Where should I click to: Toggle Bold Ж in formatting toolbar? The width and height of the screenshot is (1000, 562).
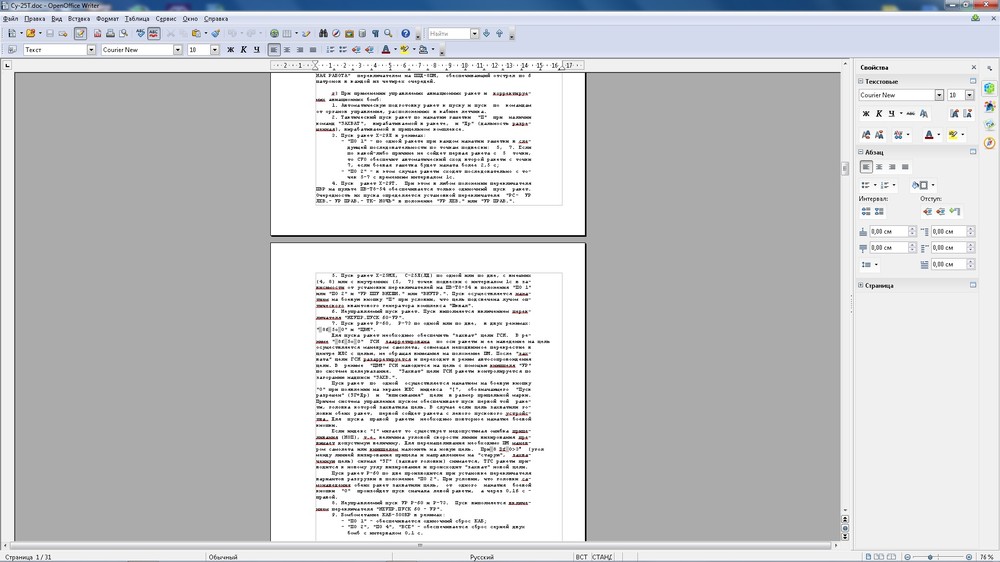pos(230,50)
